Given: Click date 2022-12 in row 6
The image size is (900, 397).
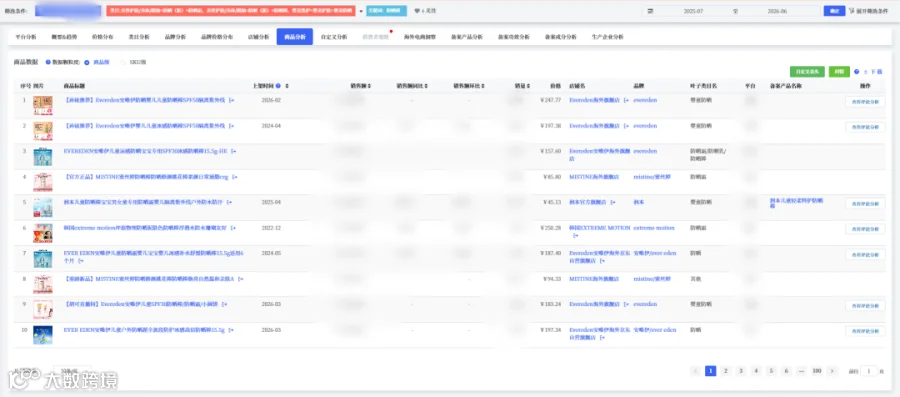Looking at the screenshot, I should coord(271,228).
